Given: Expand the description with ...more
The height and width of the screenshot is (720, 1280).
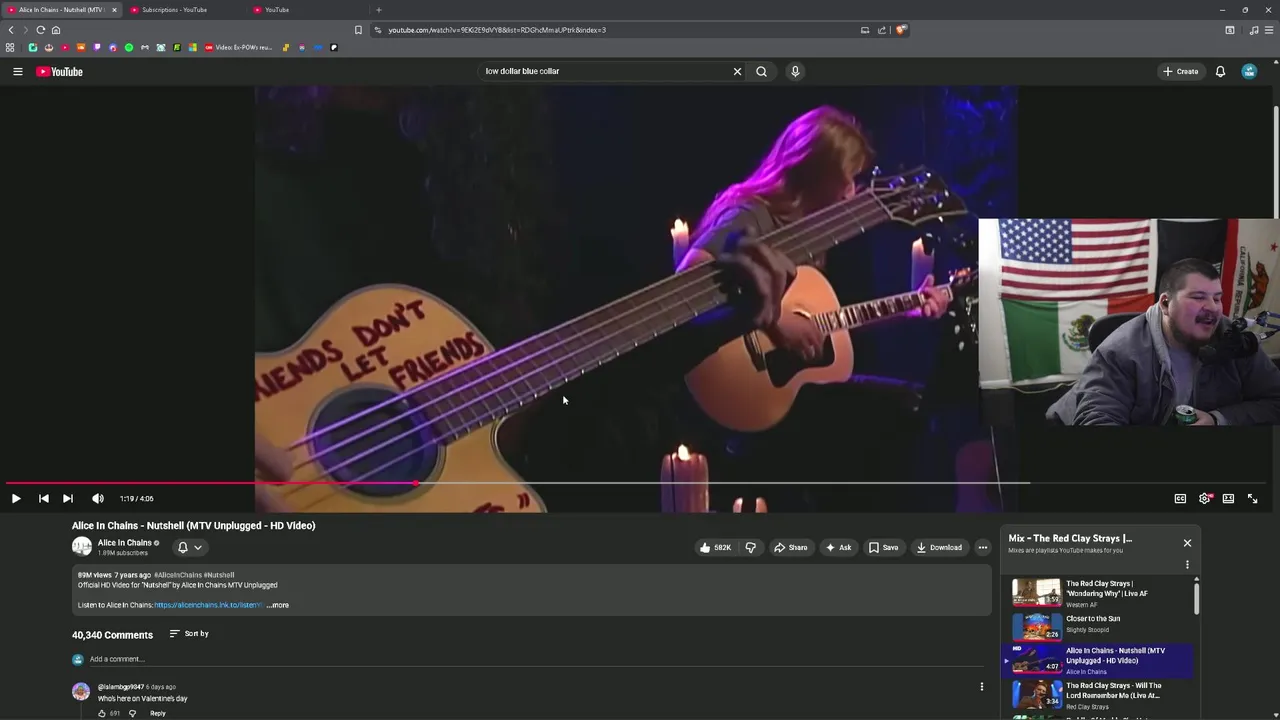Looking at the screenshot, I should pyautogui.click(x=277, y=605).
